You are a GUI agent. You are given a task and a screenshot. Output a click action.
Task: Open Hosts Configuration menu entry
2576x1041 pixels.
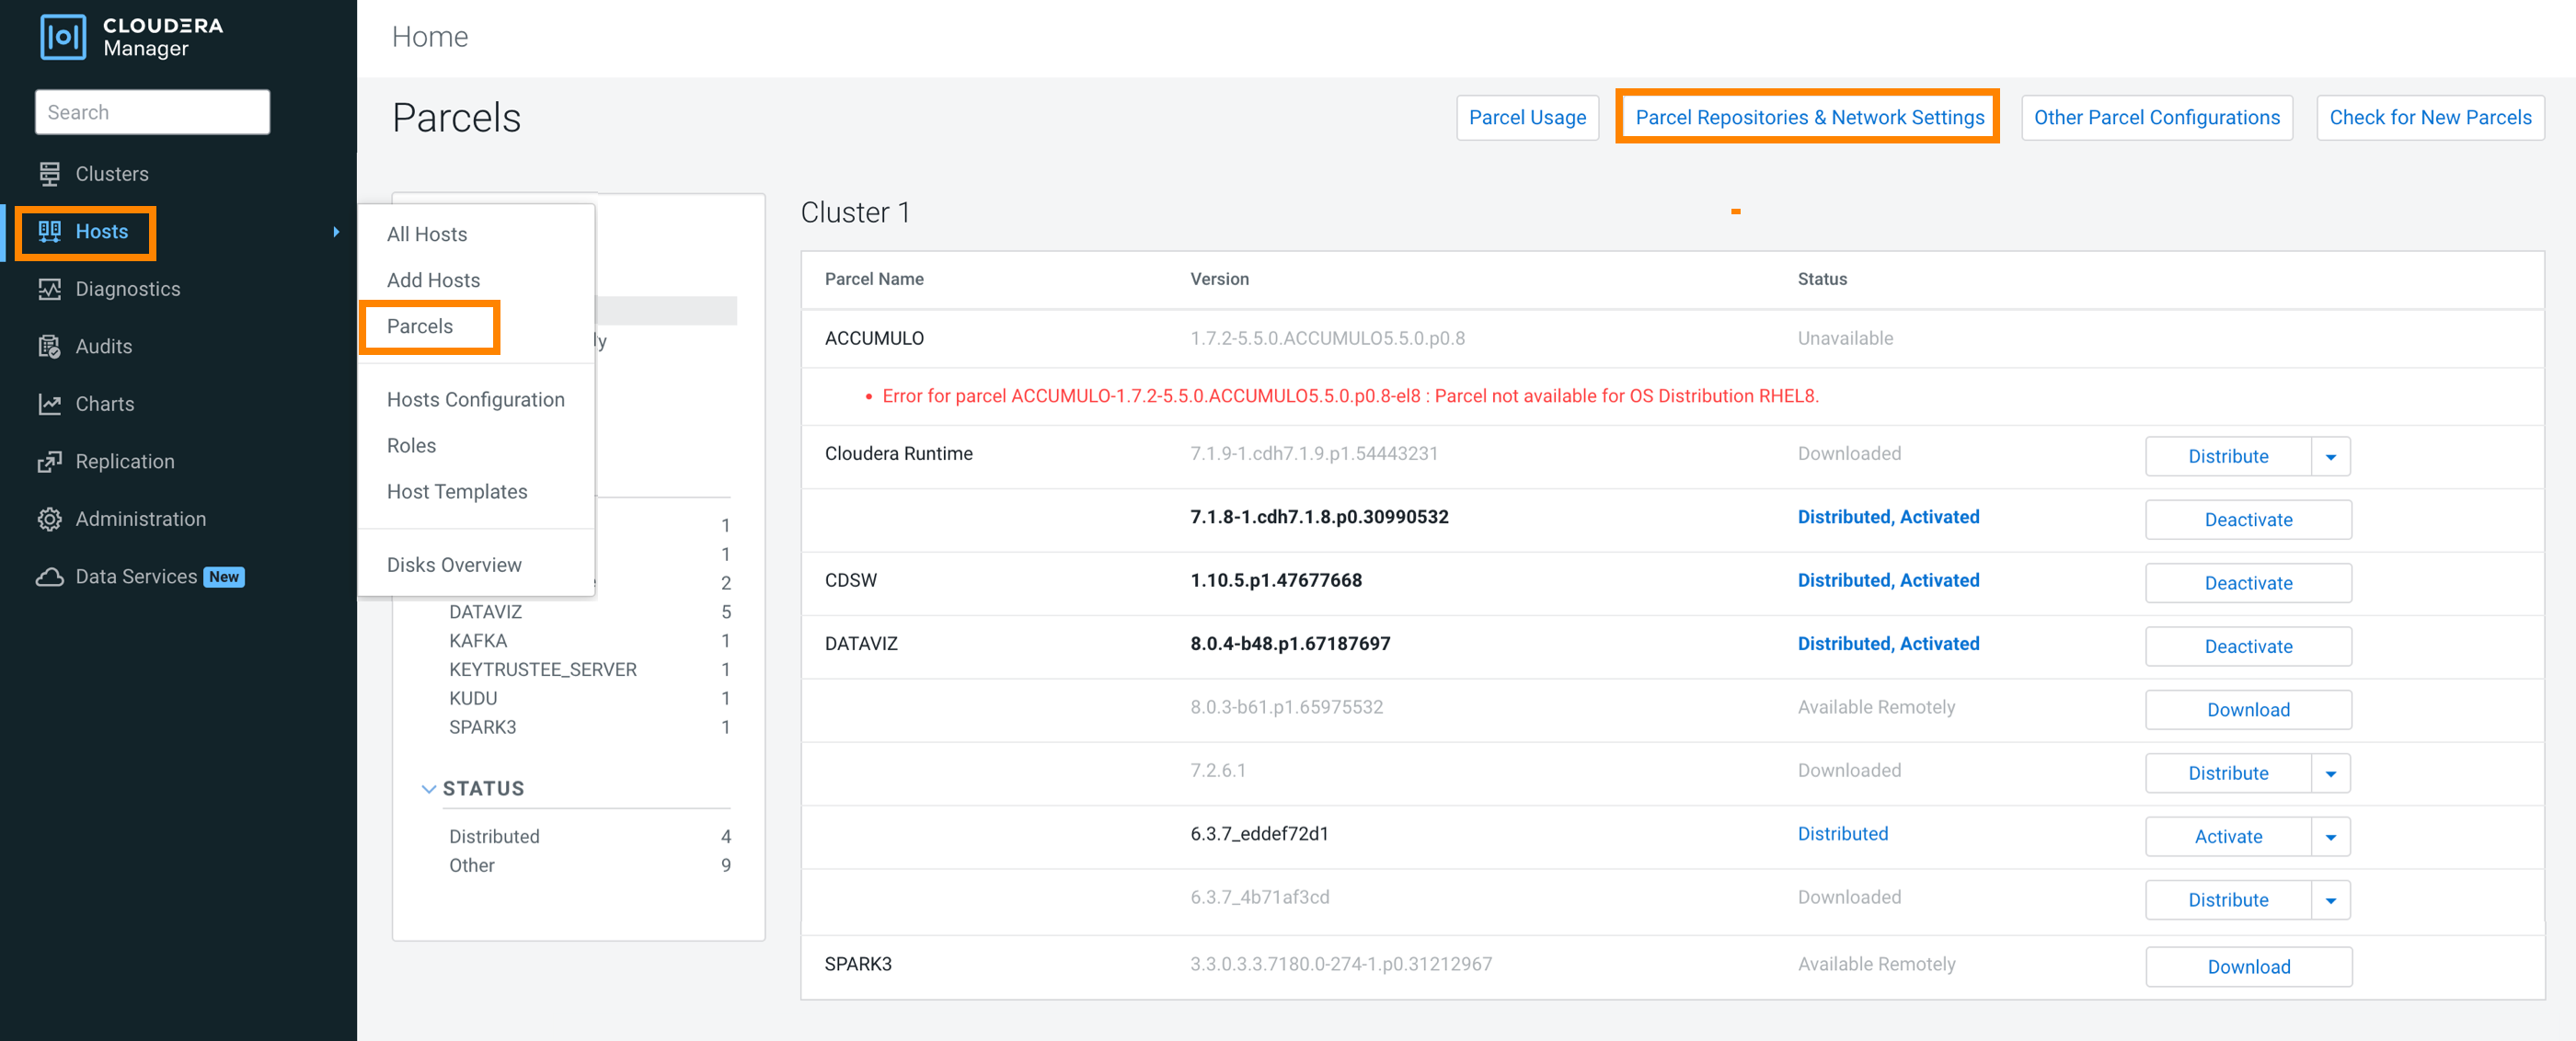(x=476, y=399)
